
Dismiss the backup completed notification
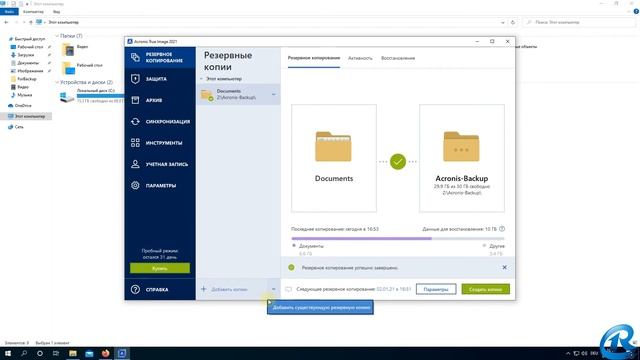504,267
